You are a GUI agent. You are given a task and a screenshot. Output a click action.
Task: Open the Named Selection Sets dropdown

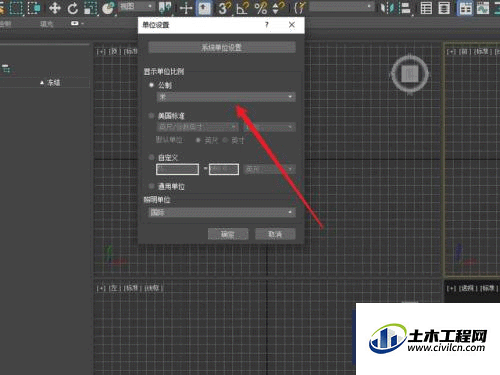pos(341,6)
